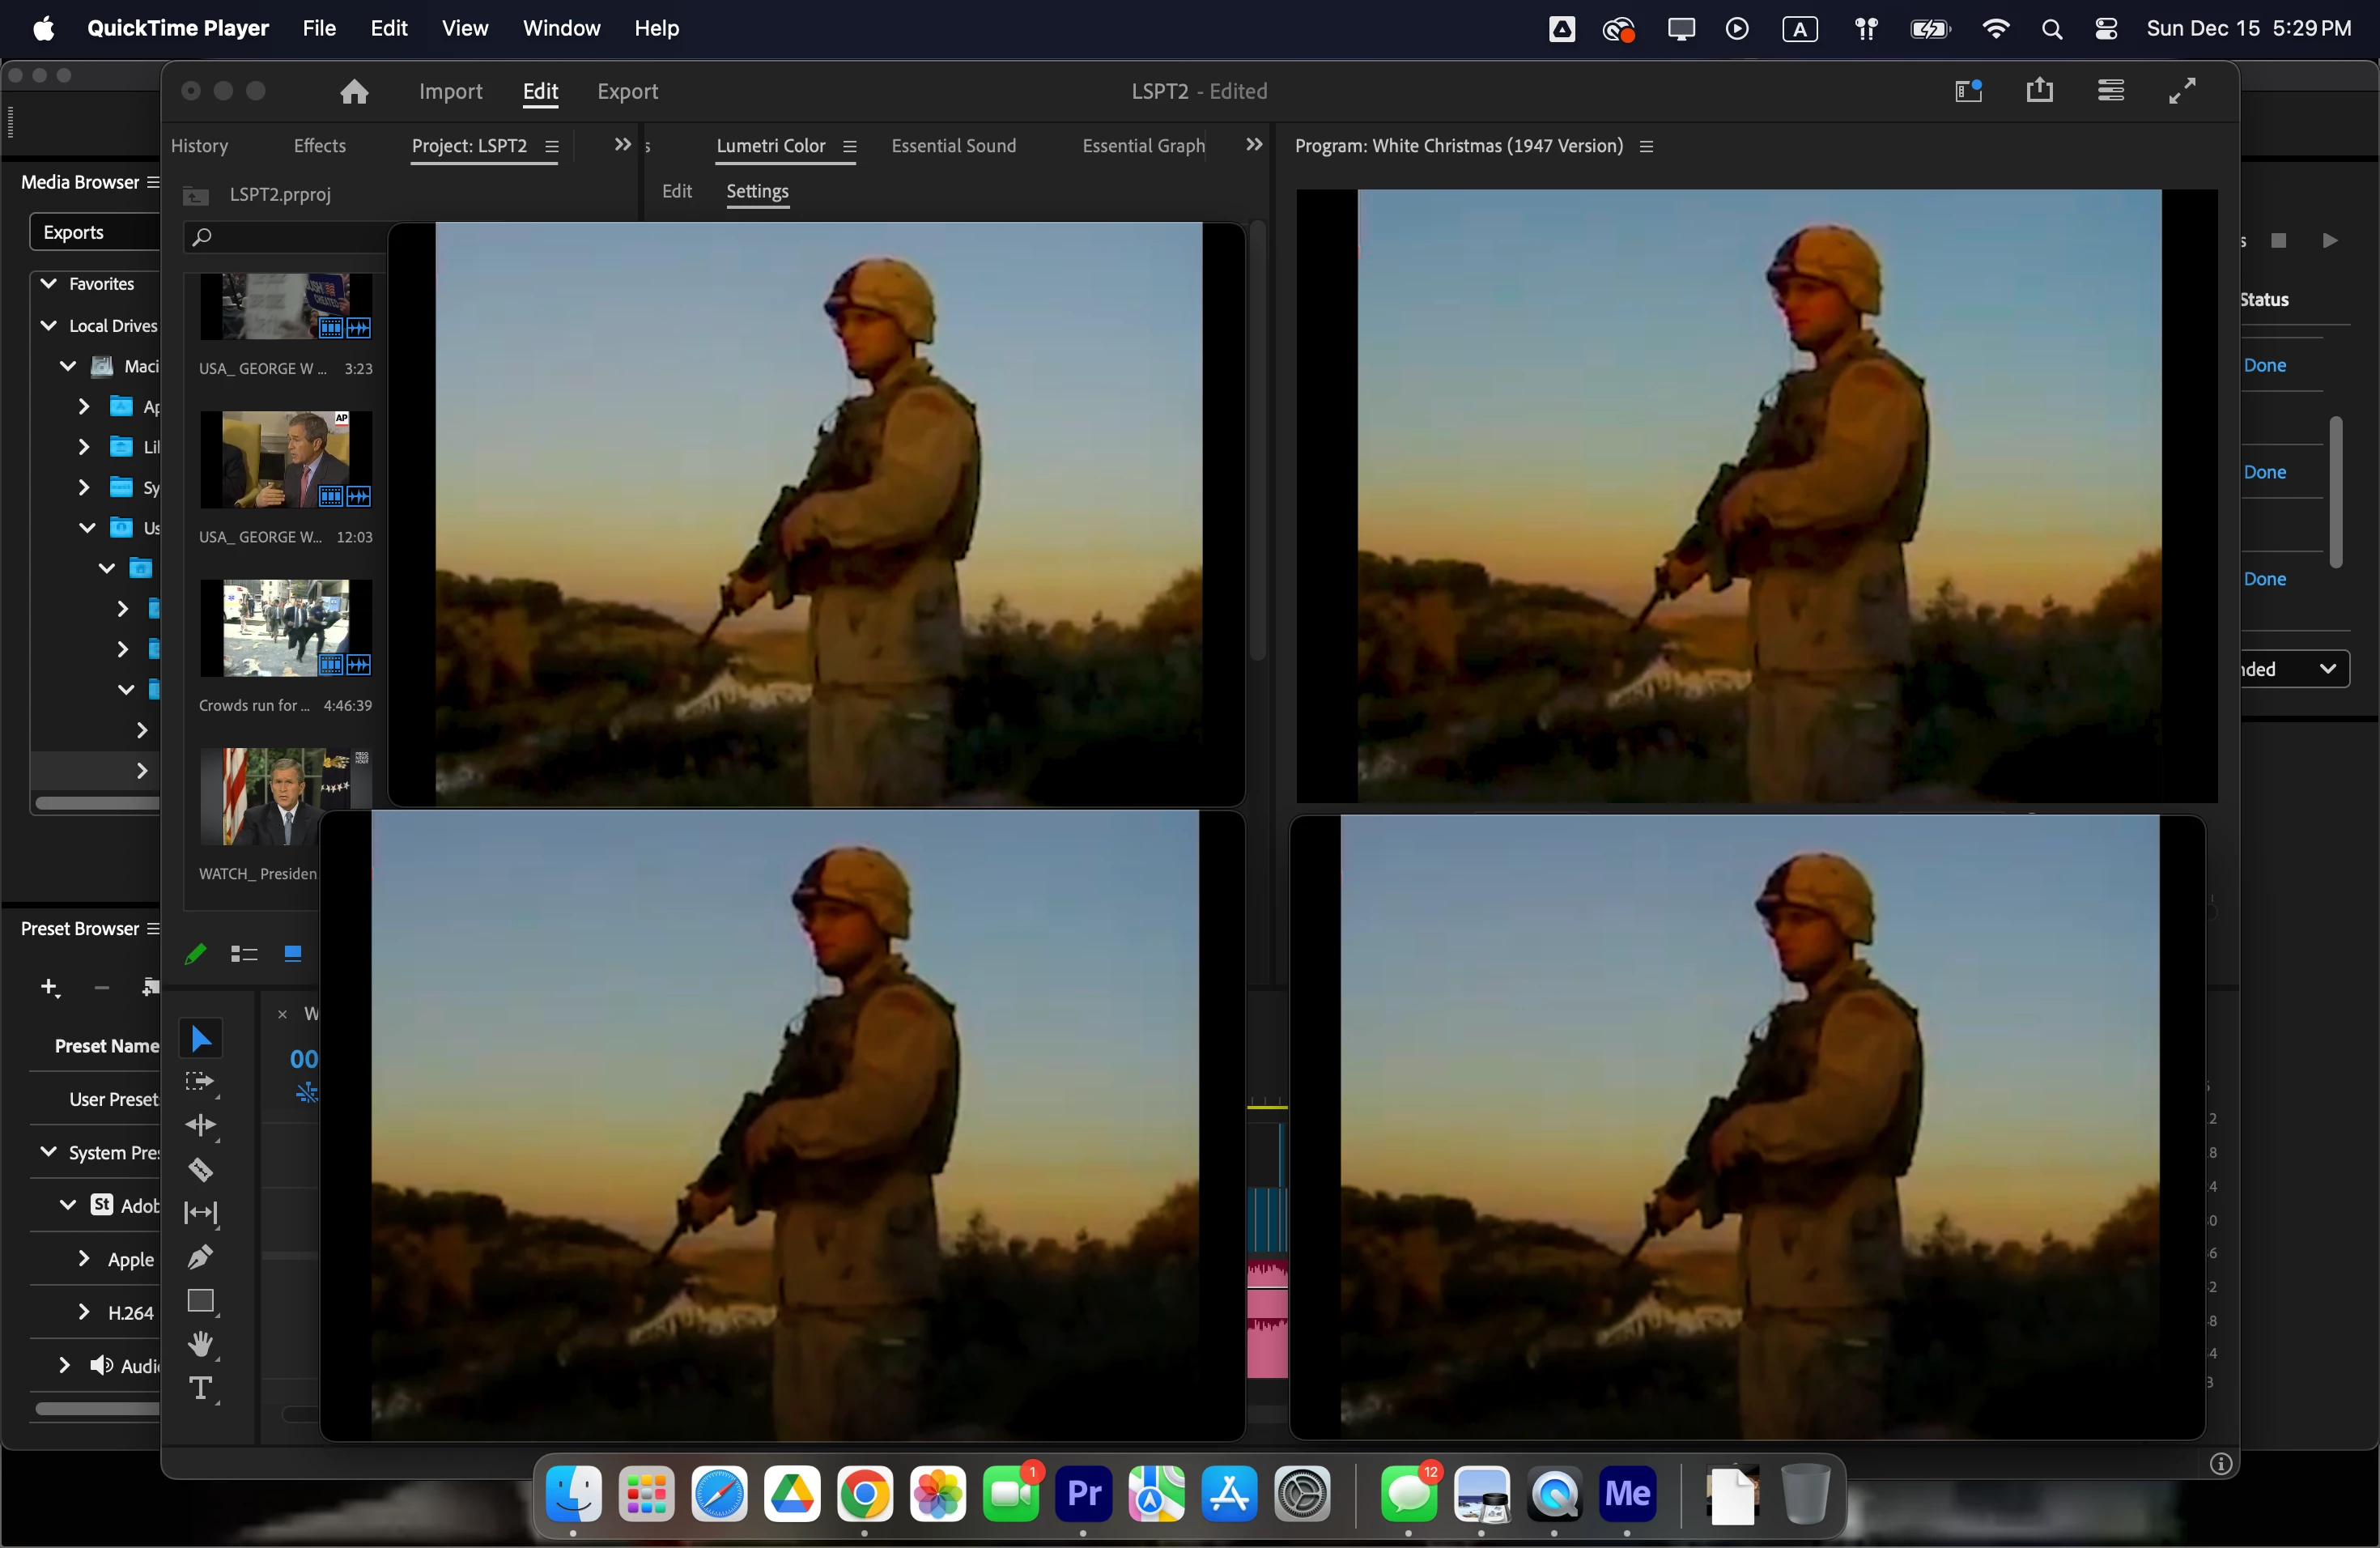Select the Pen tool in toolbar
The height and width of the screenshot is (1548, 2380).
click(x=200, y=1256)
